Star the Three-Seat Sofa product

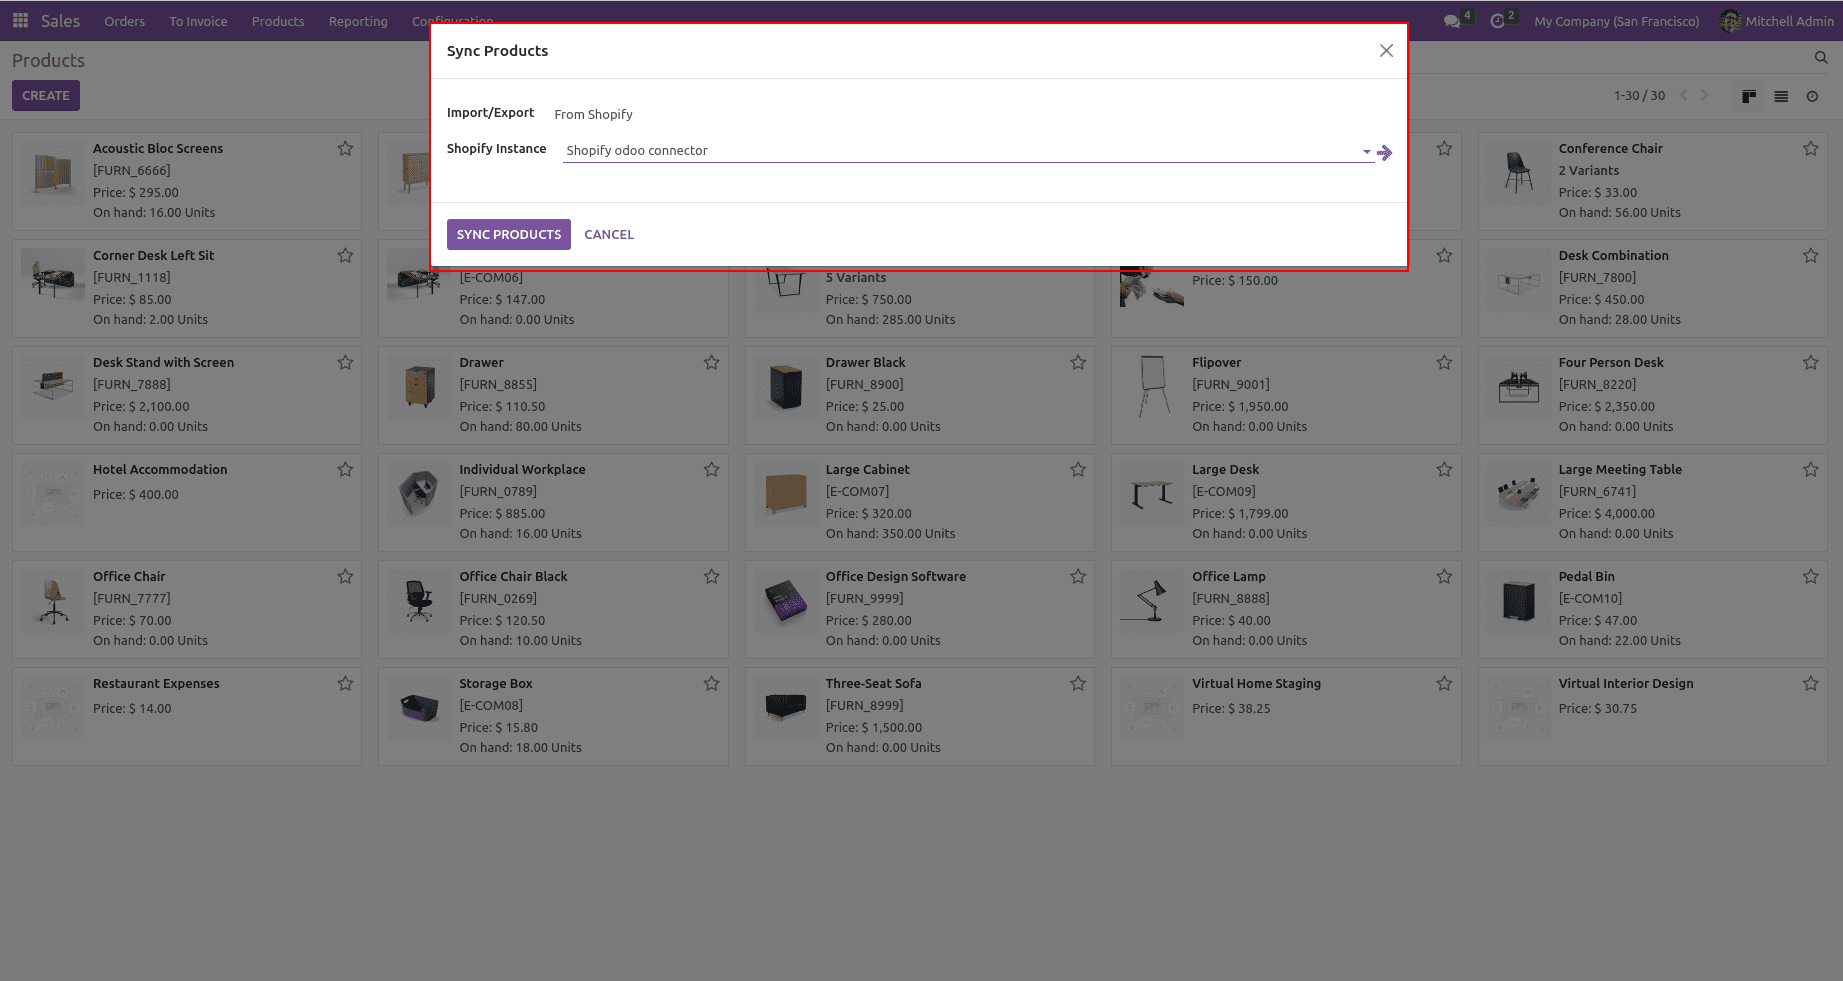tap(1078, 683)
